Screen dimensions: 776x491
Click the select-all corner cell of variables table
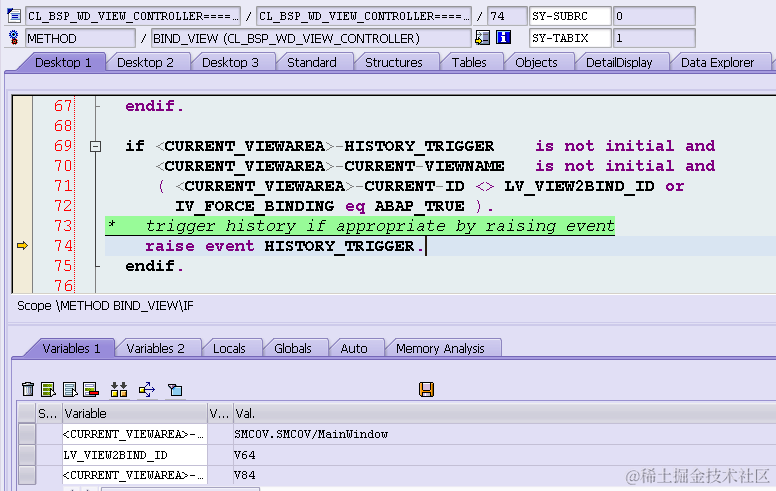point(27,413)
